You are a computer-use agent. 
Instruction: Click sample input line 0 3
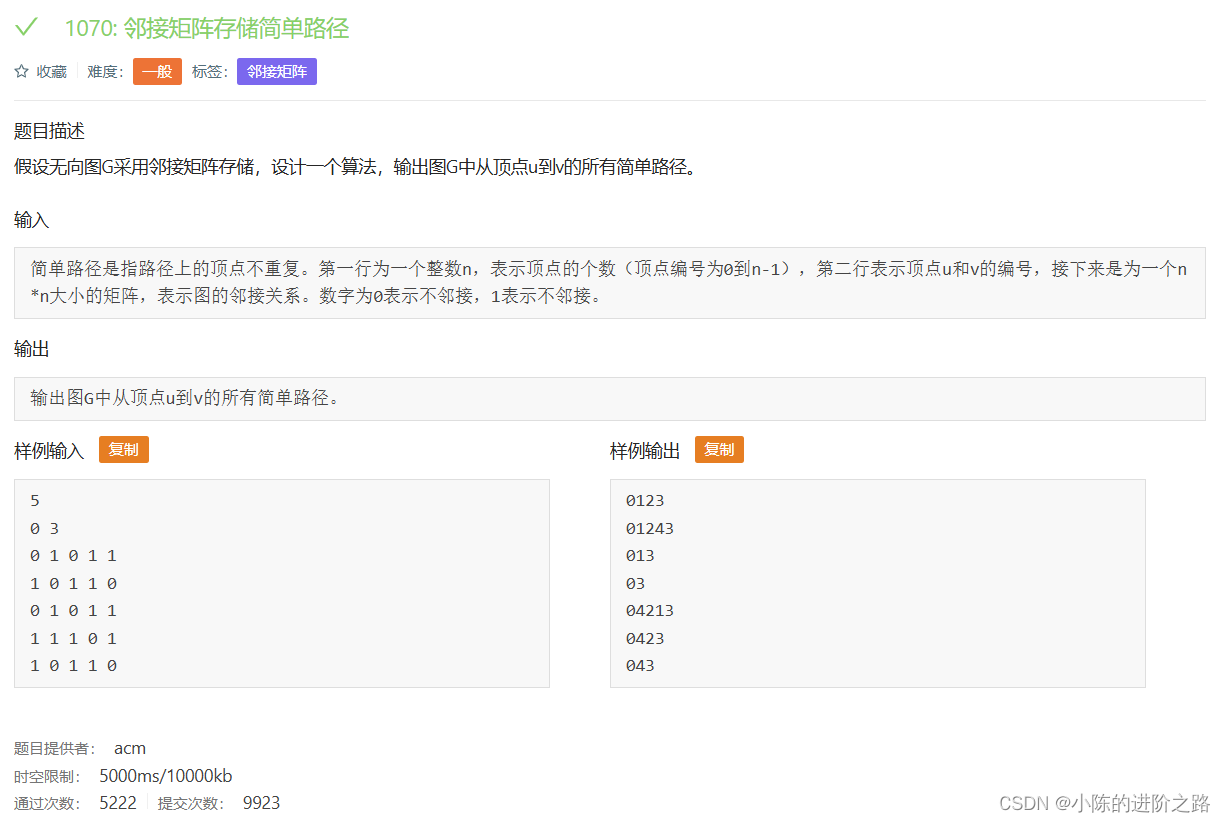[45, 528]
